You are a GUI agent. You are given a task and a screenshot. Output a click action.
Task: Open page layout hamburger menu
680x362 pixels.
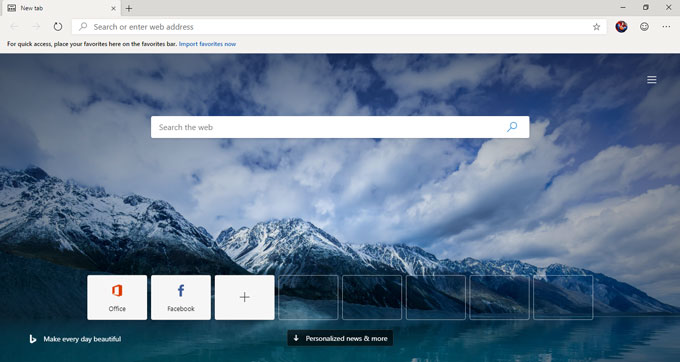(x=652, y=80)
